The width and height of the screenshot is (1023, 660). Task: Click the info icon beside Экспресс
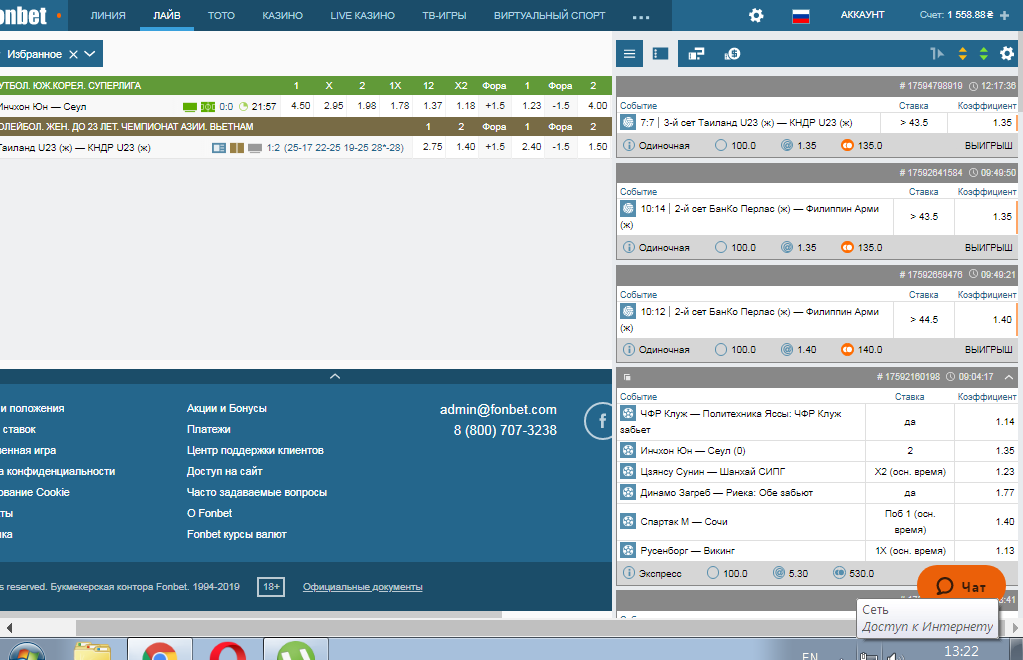coord(628,573)
